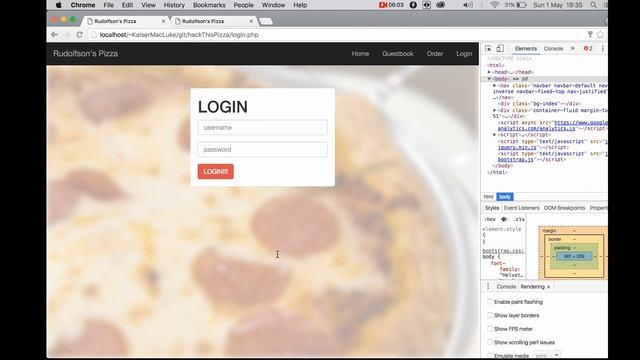The height and width of the screenshot is (360, 640).
Task: Go to Home in the pizza navbar
Action: click(360, 53)
